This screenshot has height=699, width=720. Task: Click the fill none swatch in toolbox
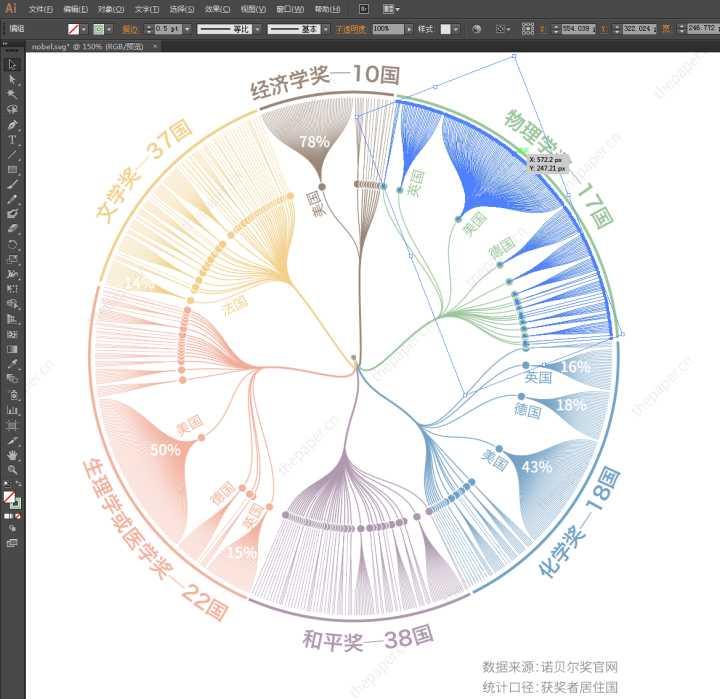click(x=9, y=496)
